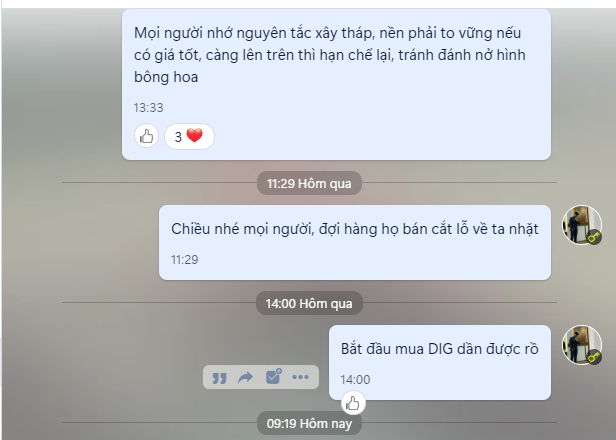The image size is (616, 440).
Task: Click the 13:33 timestamp in first message
Action: pyautogui.click(x=148, y=108)
